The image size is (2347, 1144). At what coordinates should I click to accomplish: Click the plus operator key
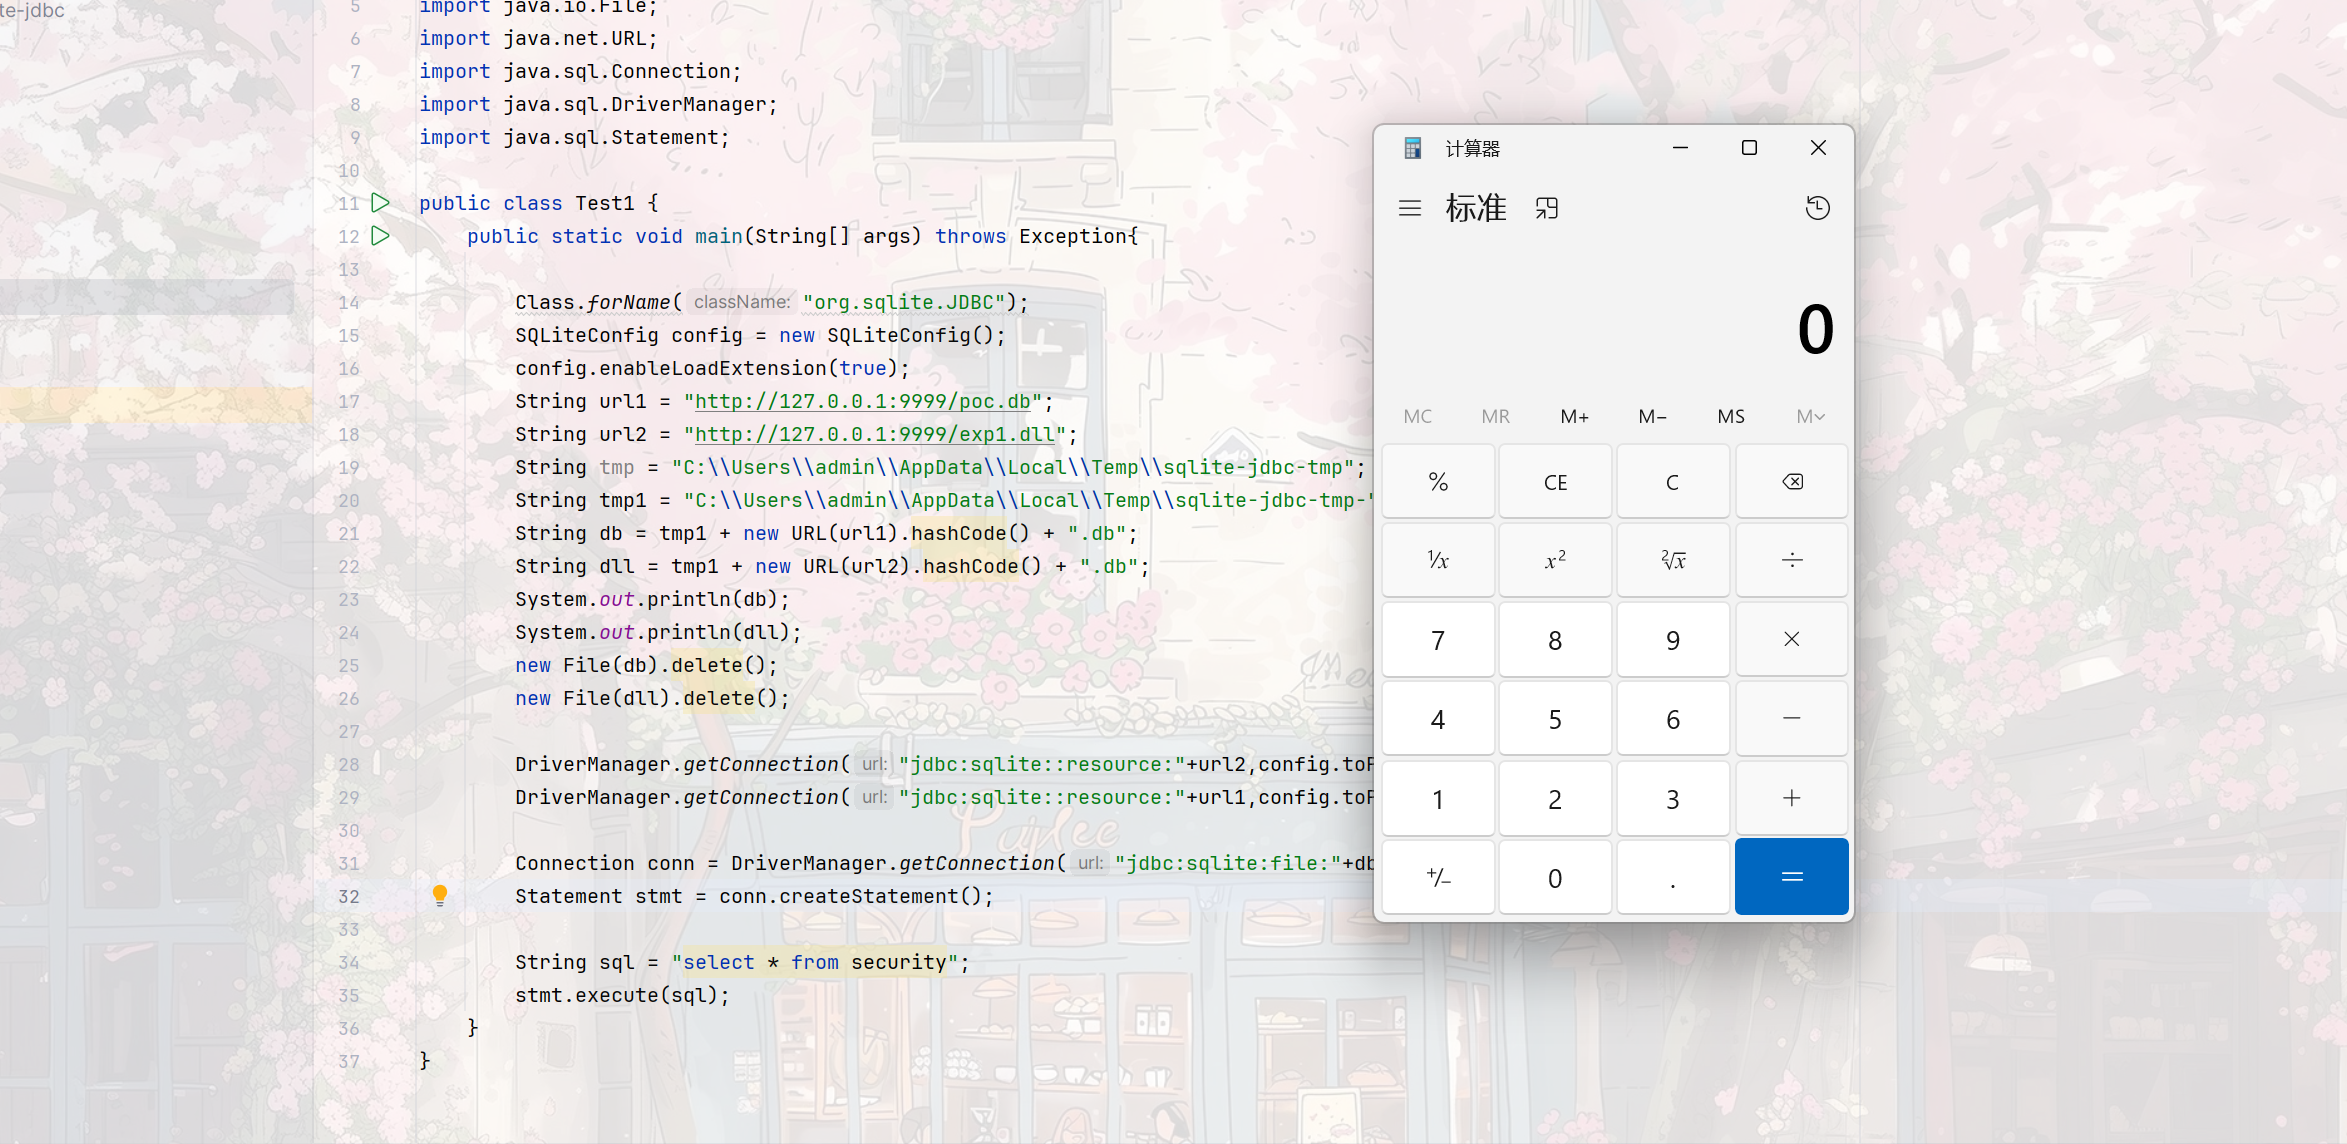click(x=1792, y=798)
